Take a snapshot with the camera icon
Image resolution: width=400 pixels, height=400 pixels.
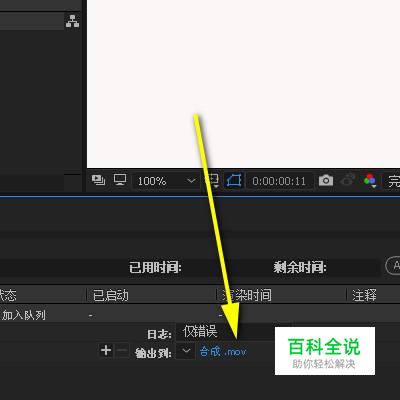326,180
